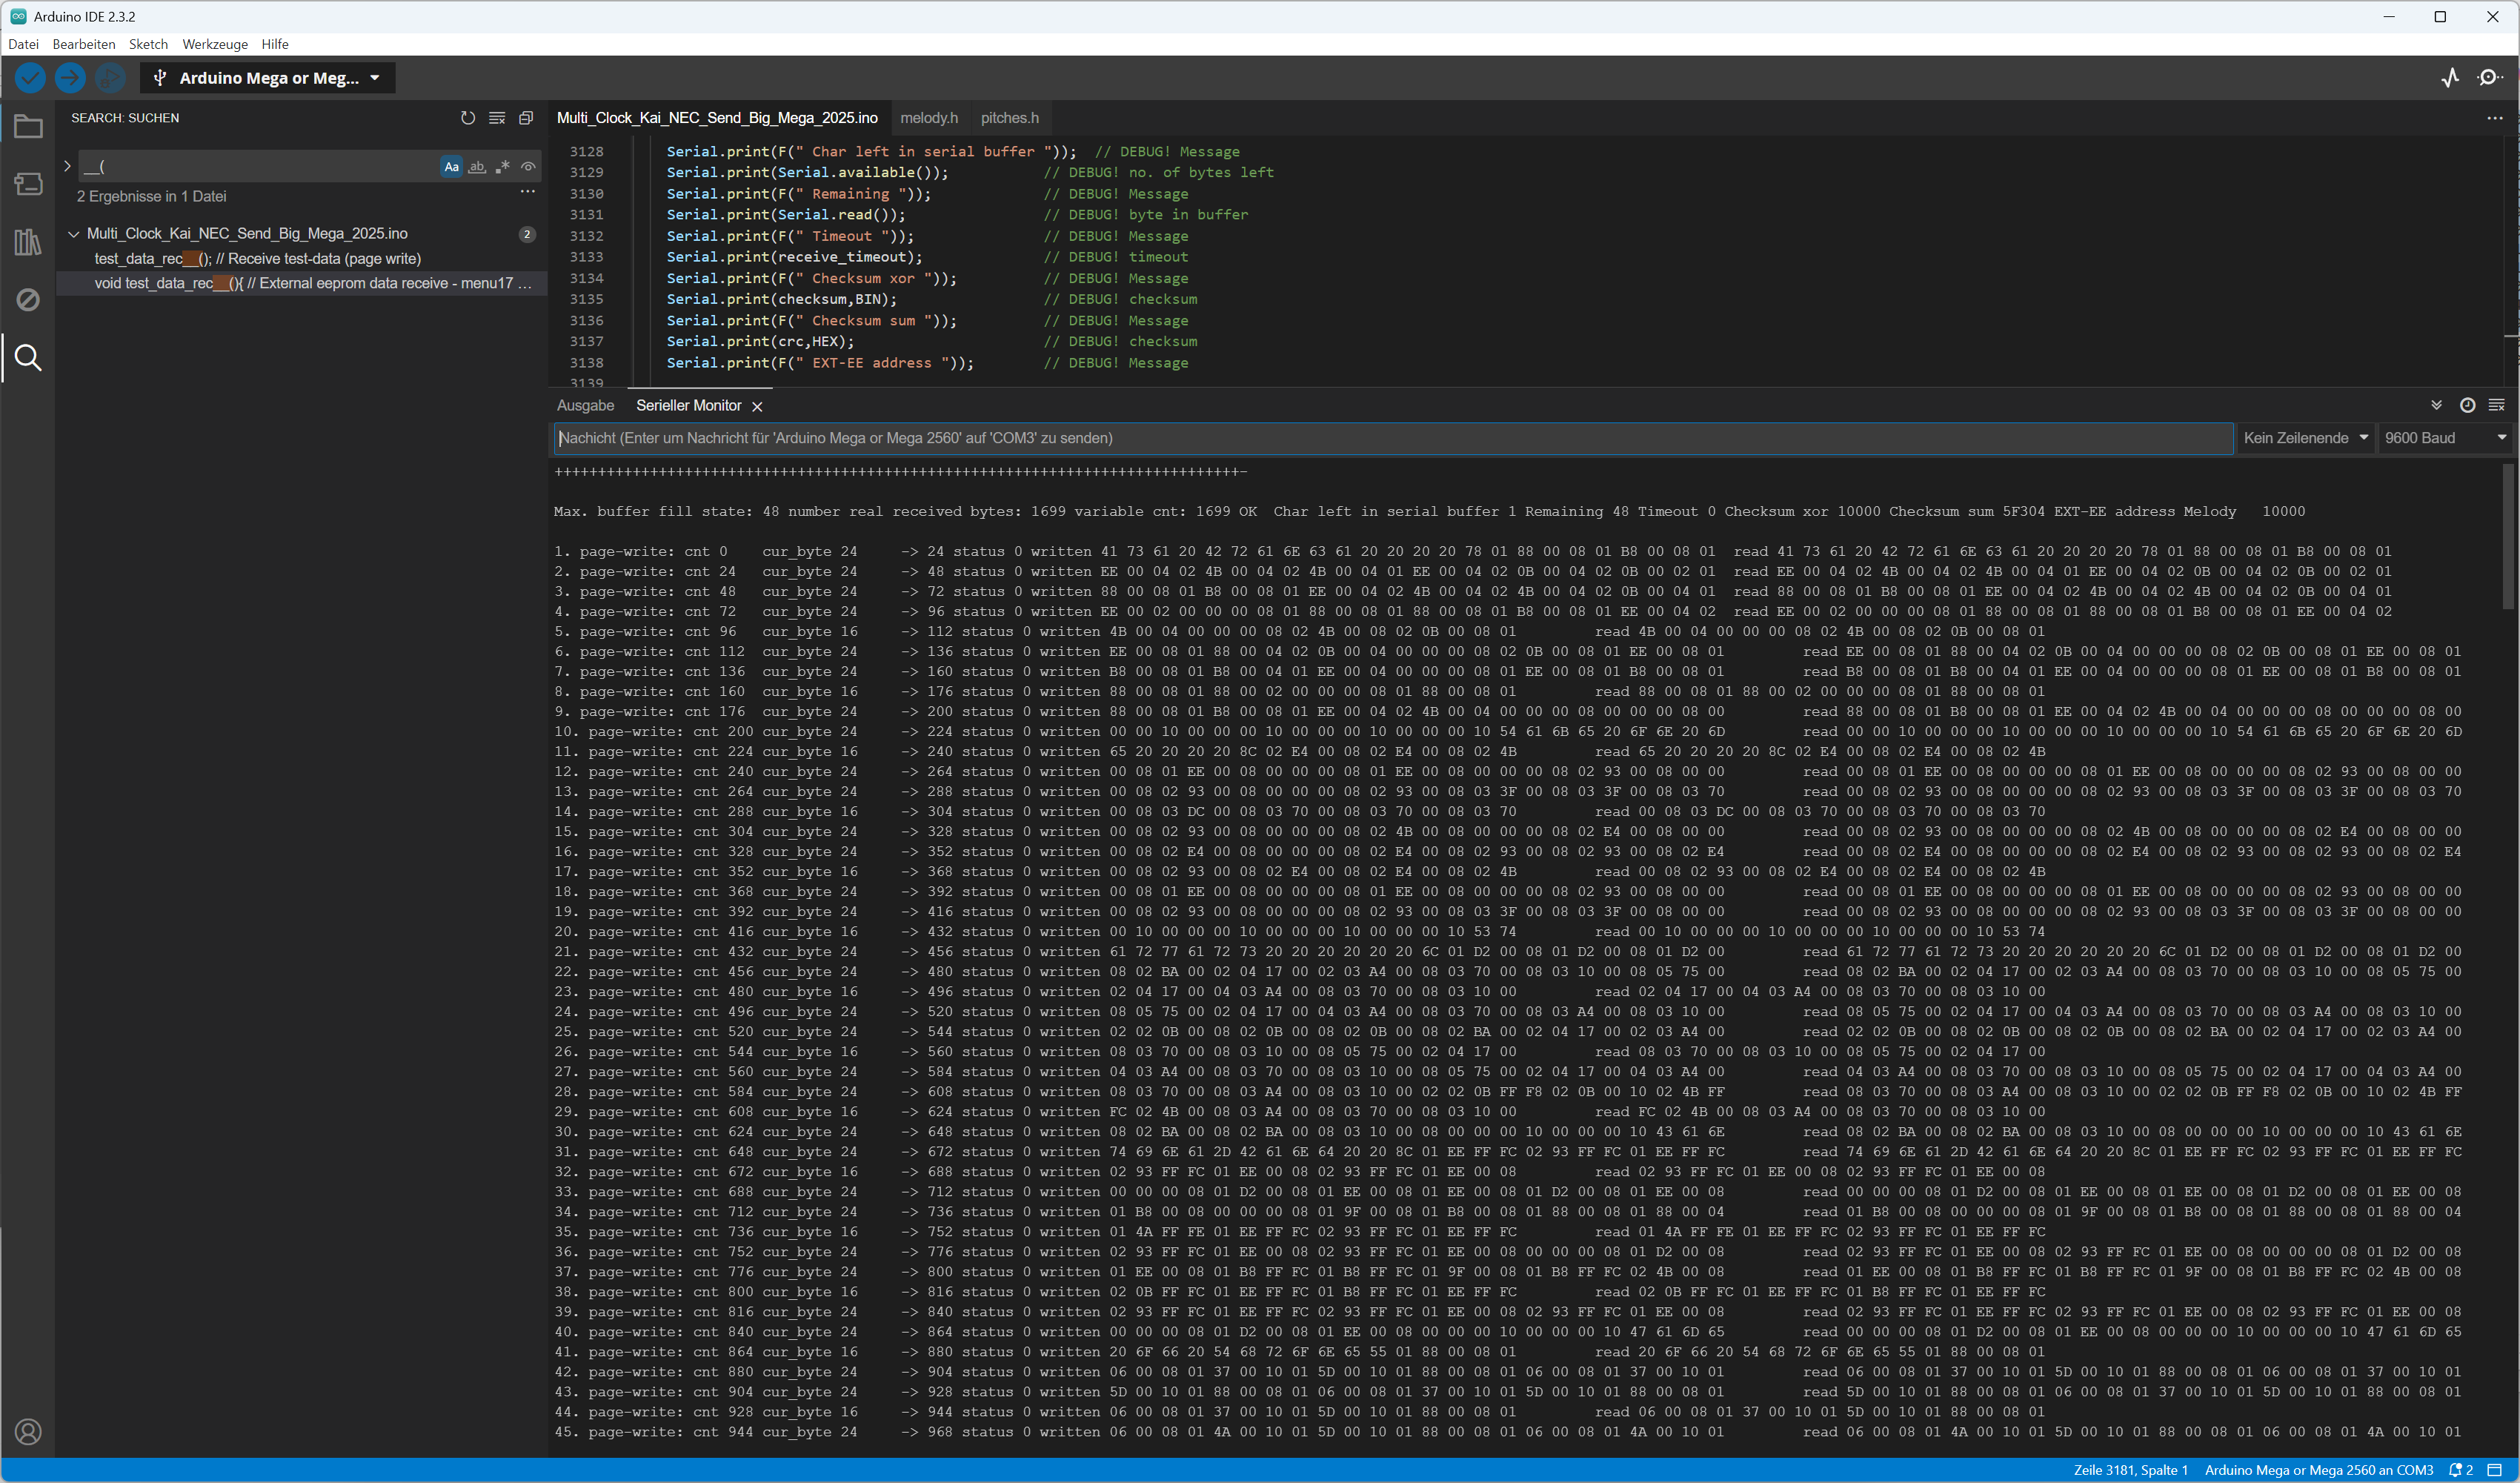
Task: Open the Library Manager books icon
Action: tap(28, 242)
